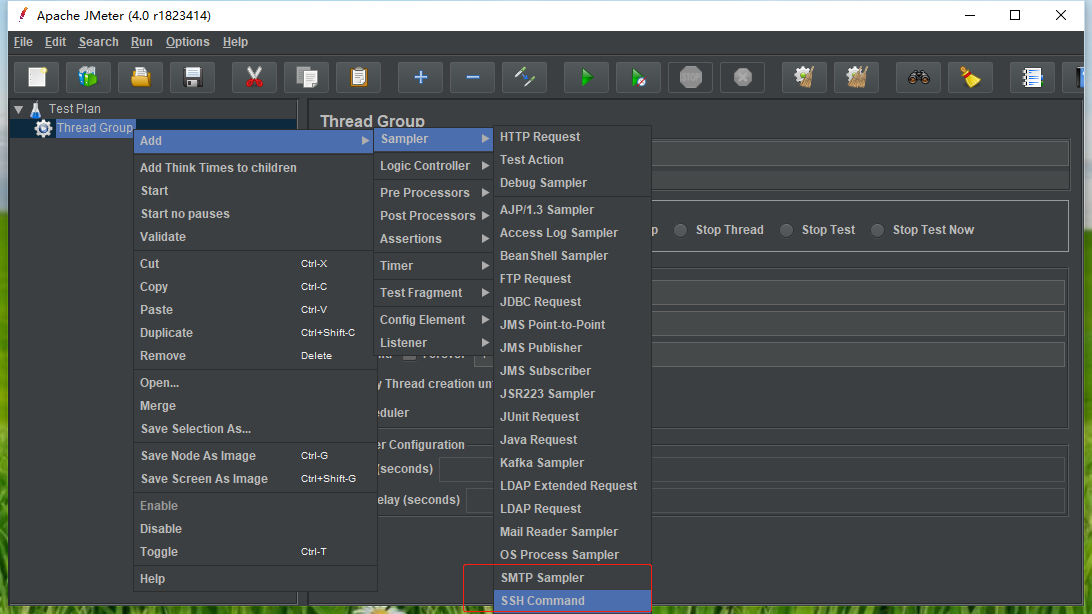Open an existing test plan file
The height and width of the screenshot is (614, 1092).
140,78
